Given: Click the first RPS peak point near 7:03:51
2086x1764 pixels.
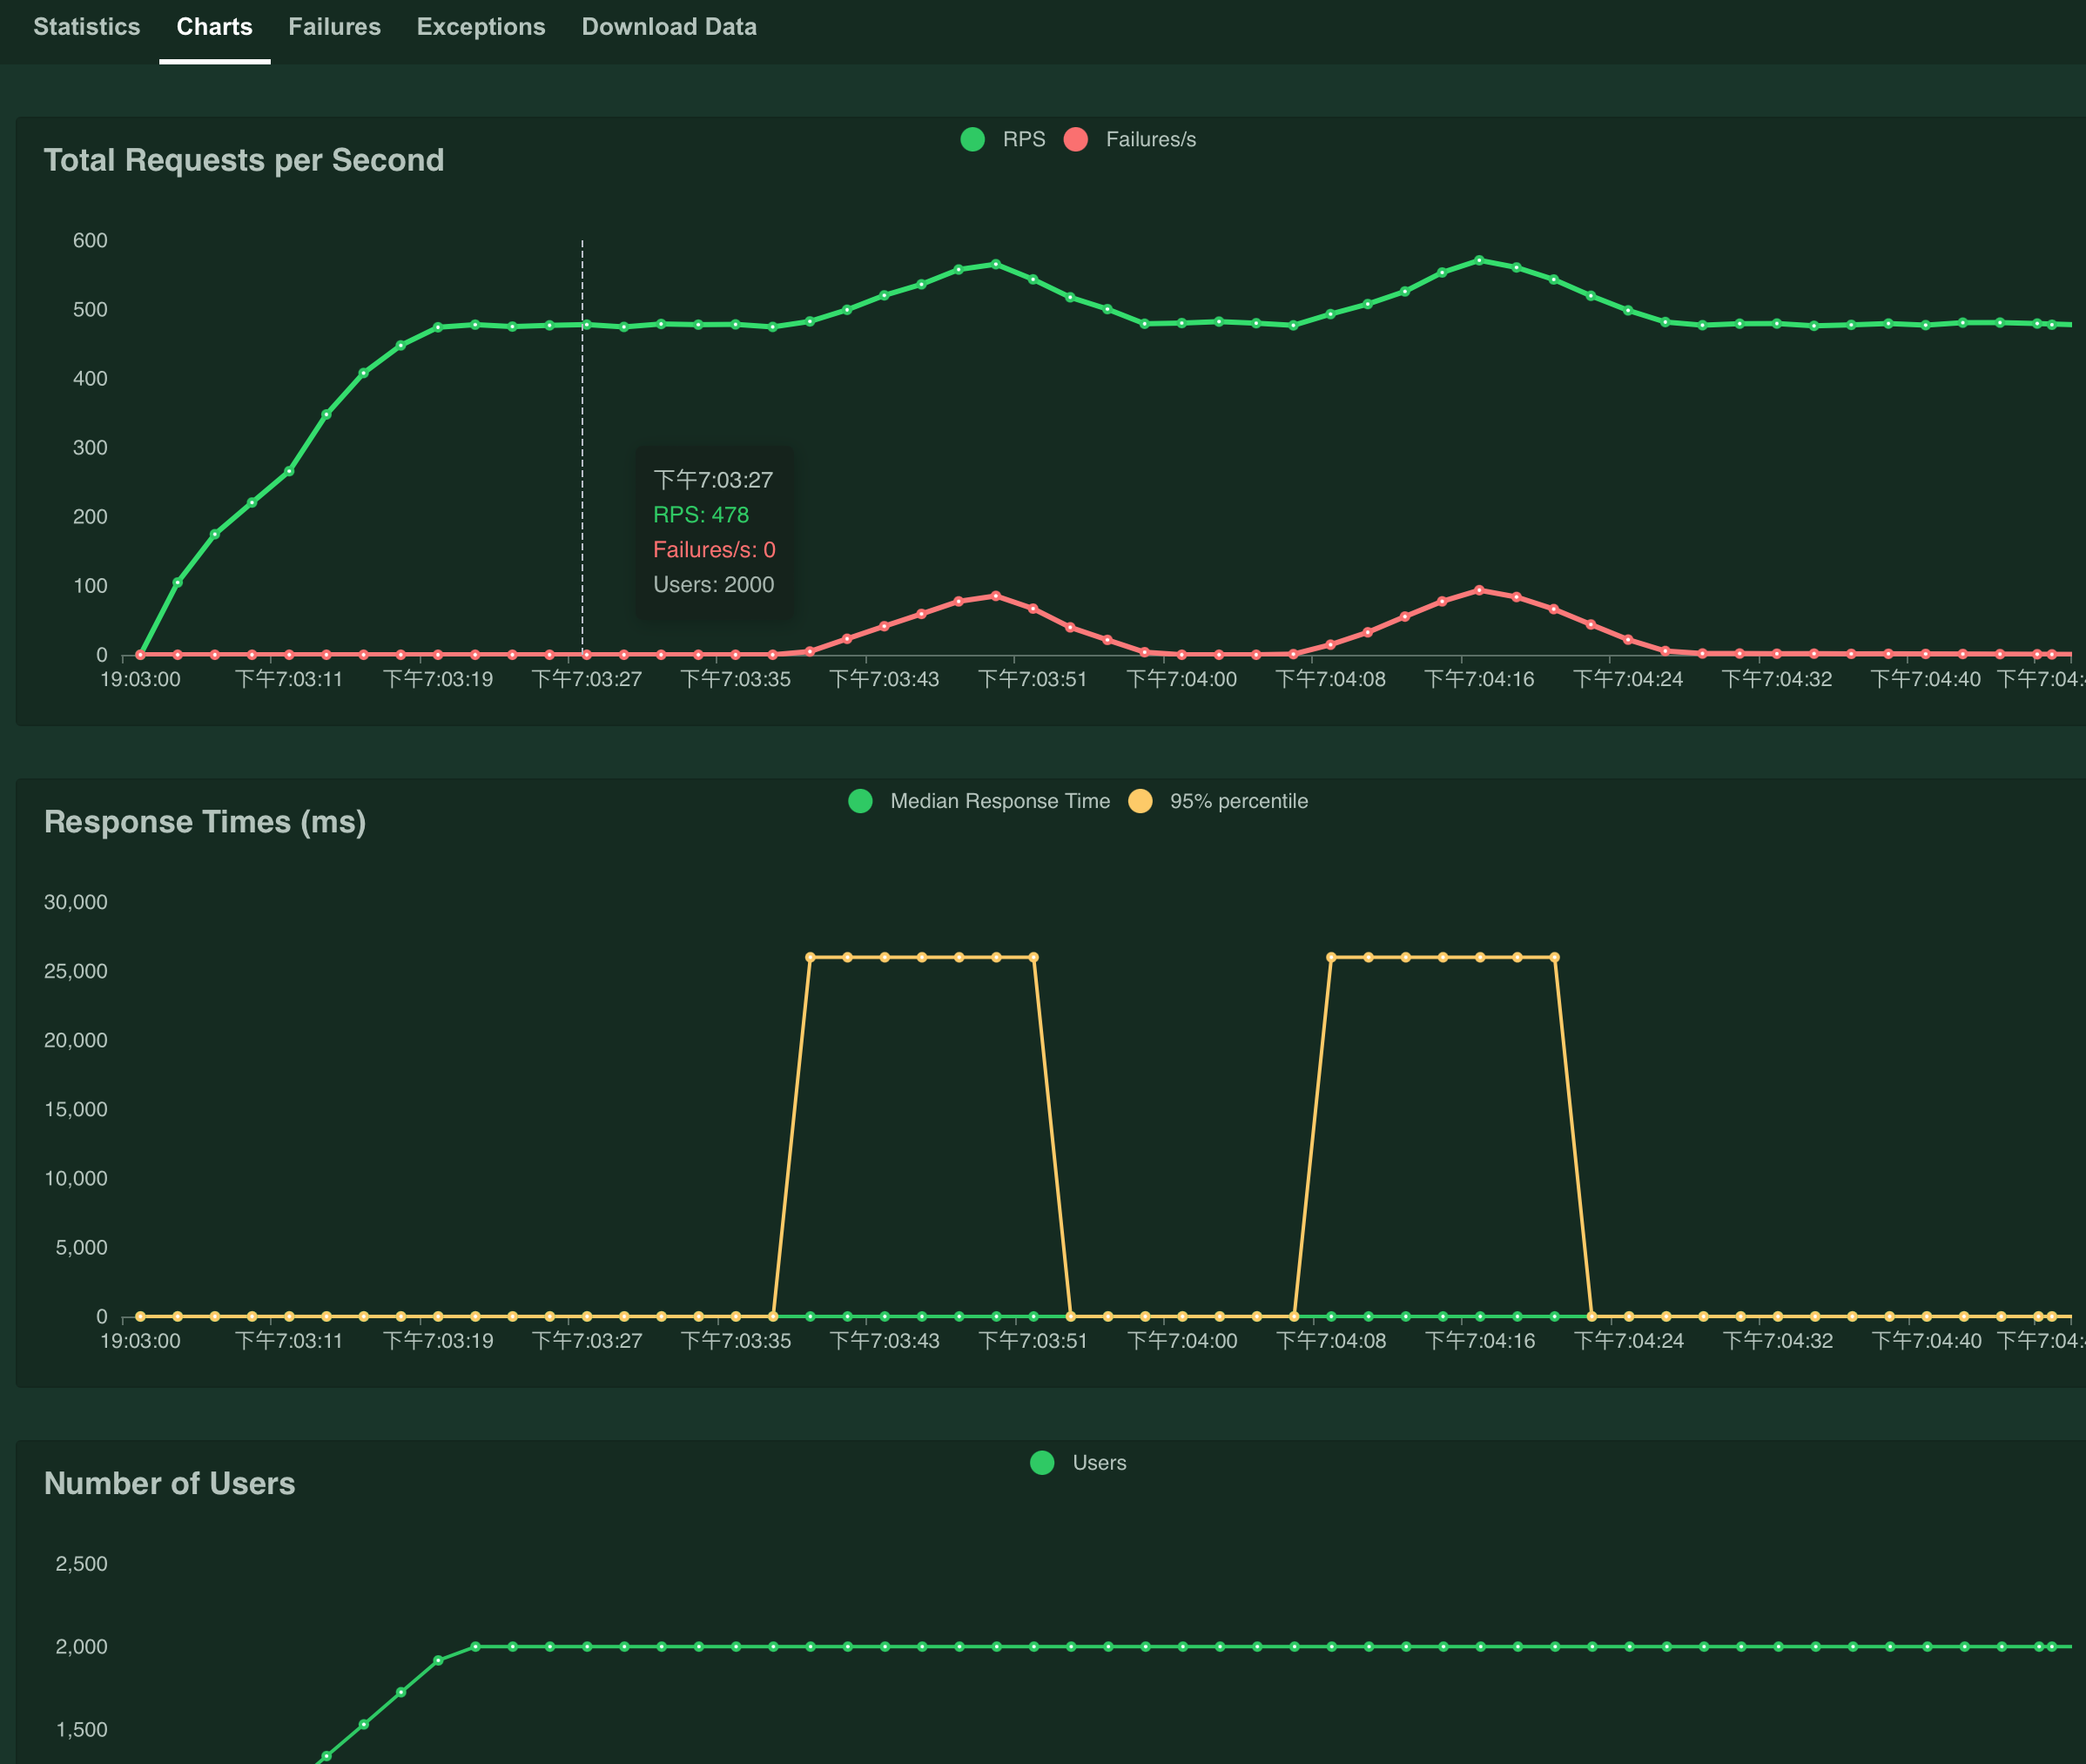Looking at the screenshot, I should pyautogui.click(x=995, y=265).
